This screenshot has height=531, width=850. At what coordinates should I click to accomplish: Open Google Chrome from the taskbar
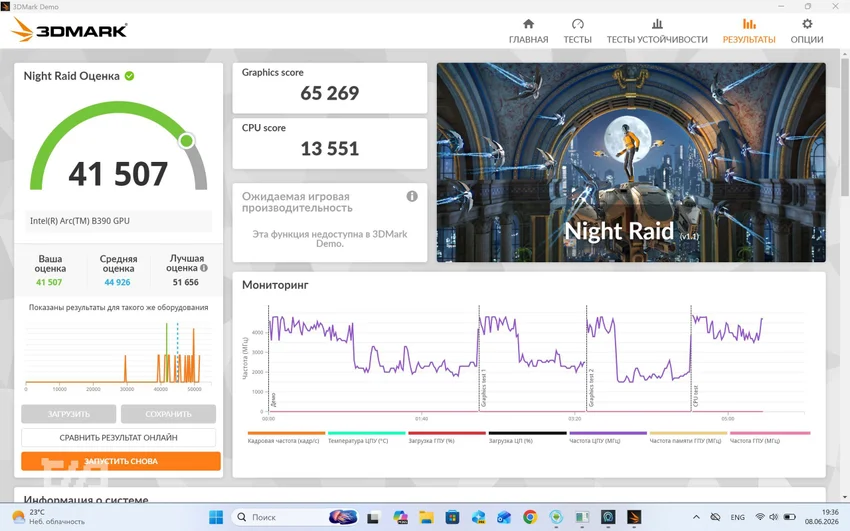530,518
